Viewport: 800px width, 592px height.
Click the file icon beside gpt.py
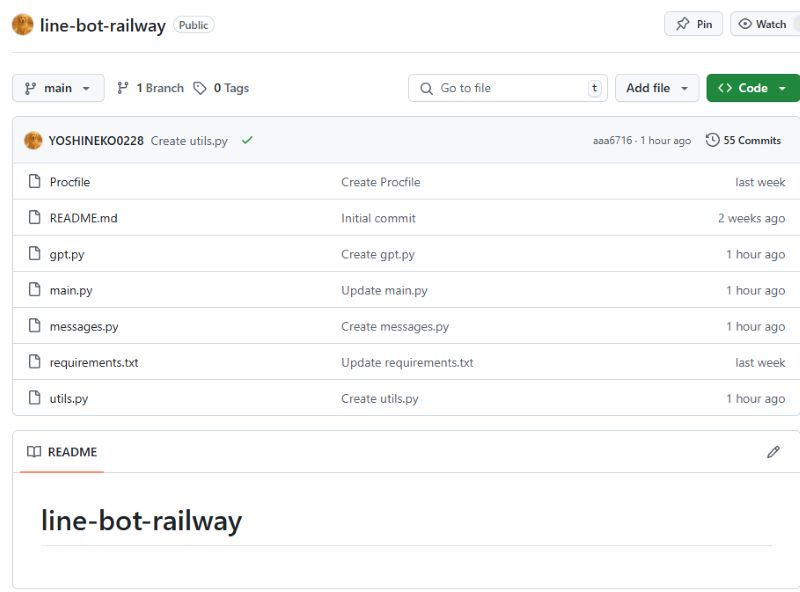point(35,253)
